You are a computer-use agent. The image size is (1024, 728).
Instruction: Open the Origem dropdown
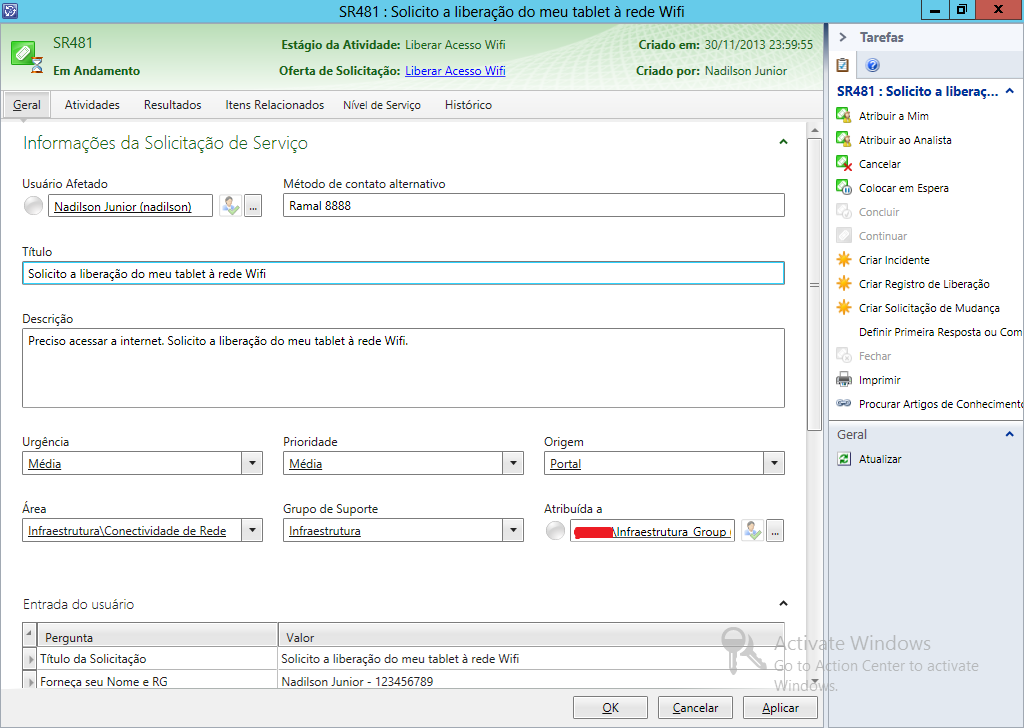coord(774,464)
